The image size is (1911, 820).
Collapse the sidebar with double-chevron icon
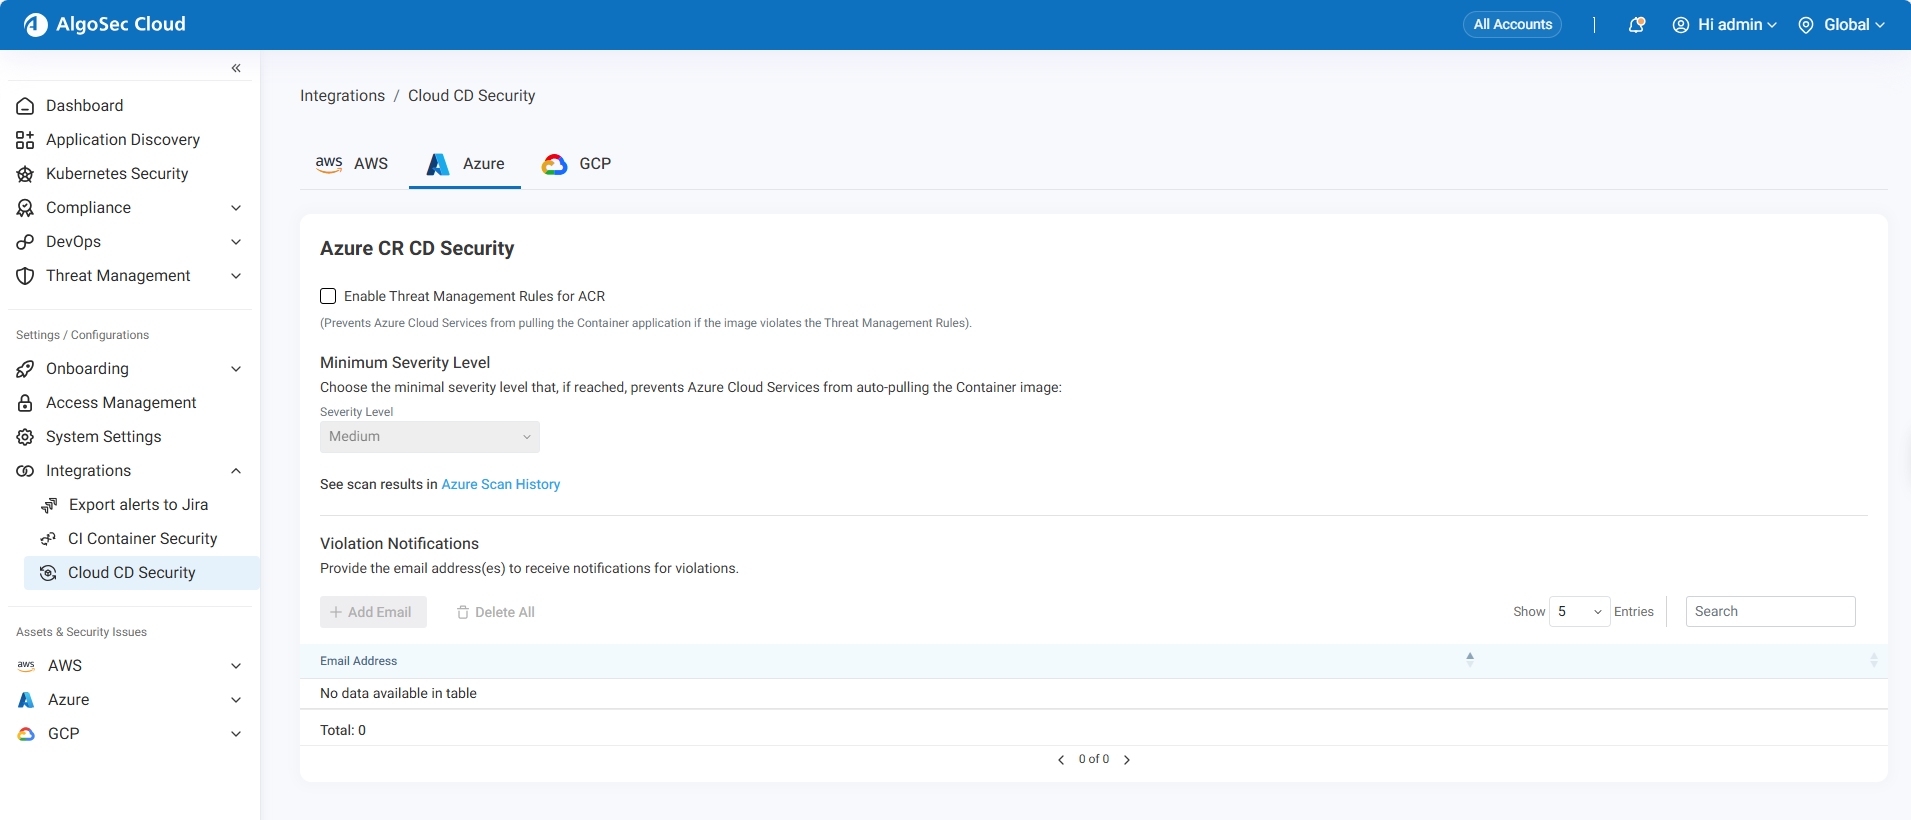[236, 68]
